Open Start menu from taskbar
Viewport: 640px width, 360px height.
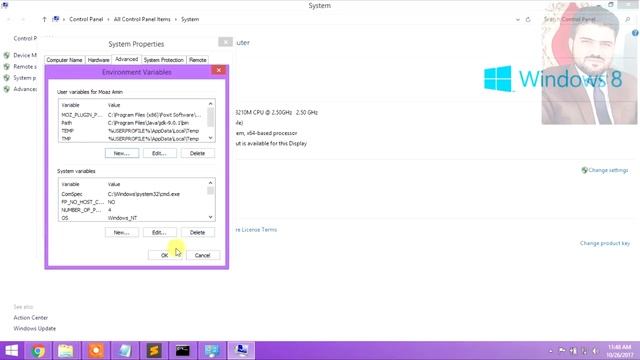[x=11, y=351]
